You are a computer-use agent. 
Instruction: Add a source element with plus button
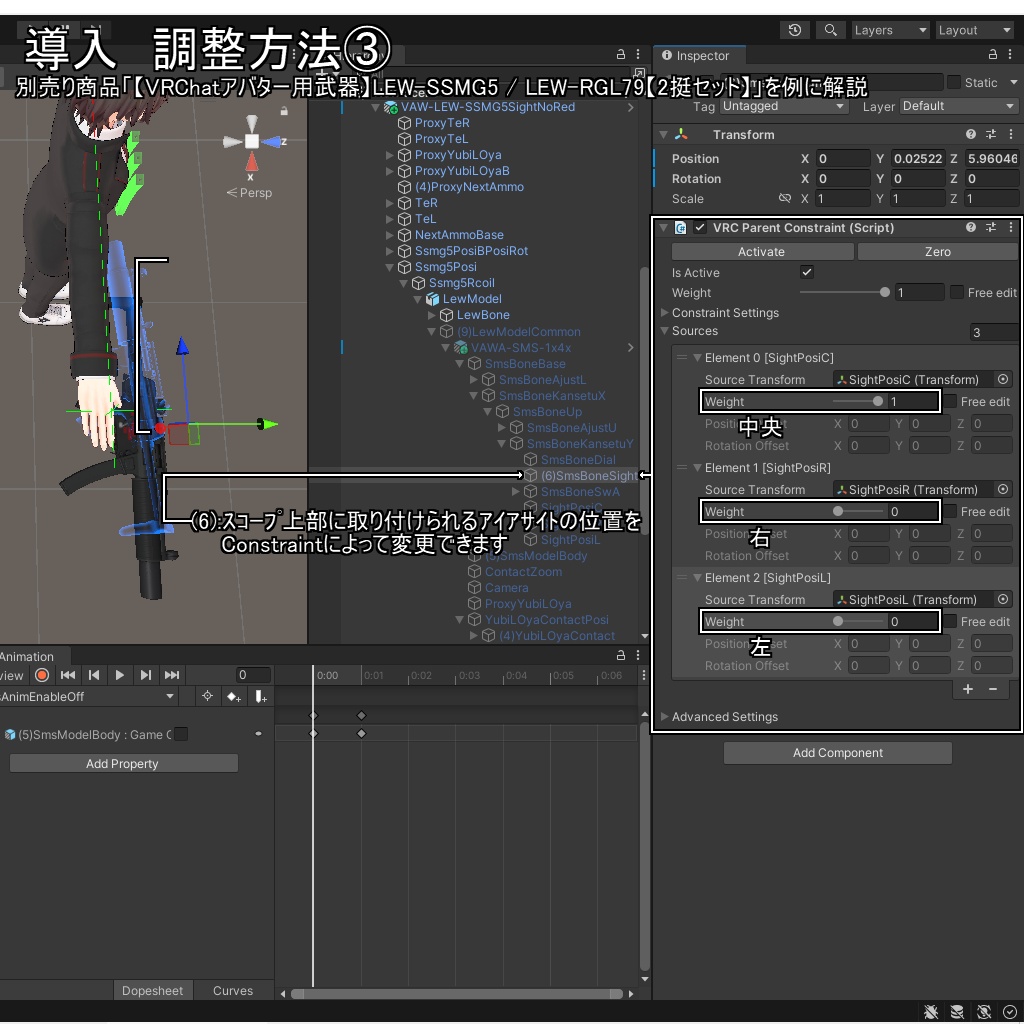pyautogui.click(x=968, y=689)
